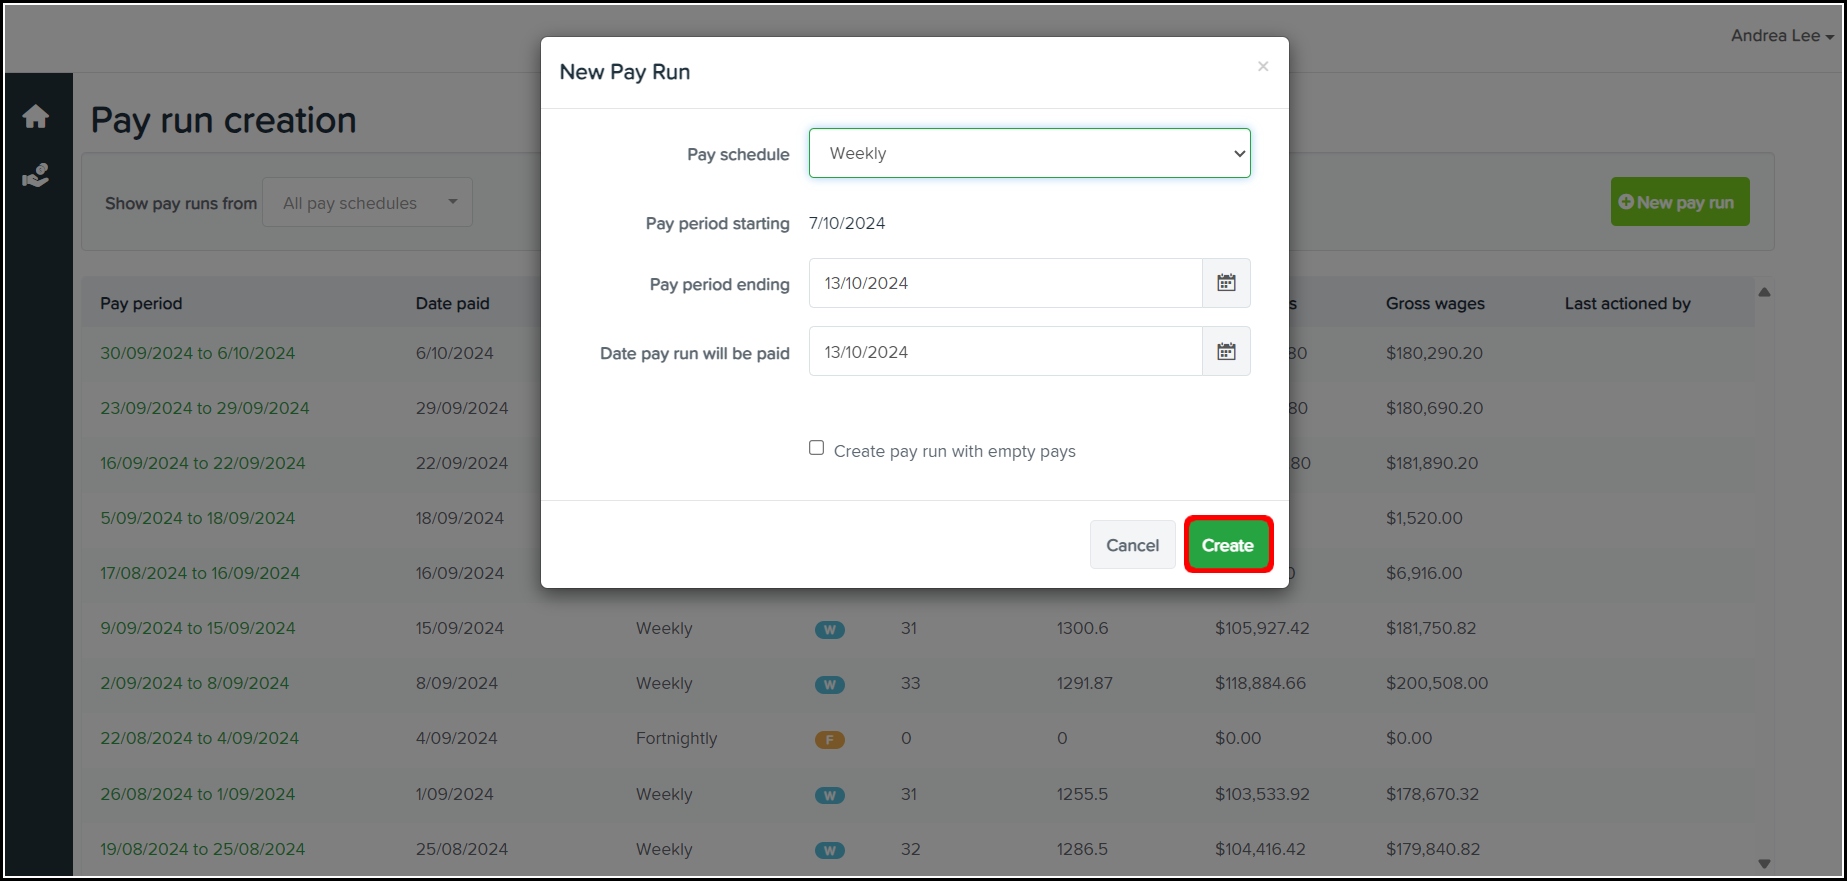Click the W badge on 9/09/2024 row
The width and height of the screenshot is (1847, 881).
point(829,630)
